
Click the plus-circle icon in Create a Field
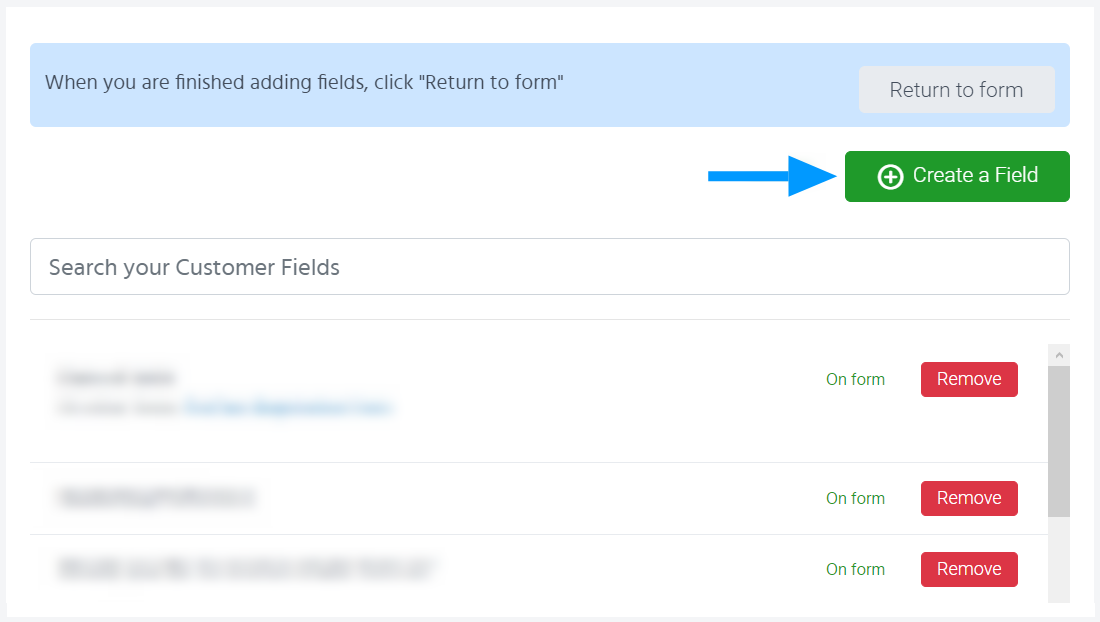[x=889, y=177]
